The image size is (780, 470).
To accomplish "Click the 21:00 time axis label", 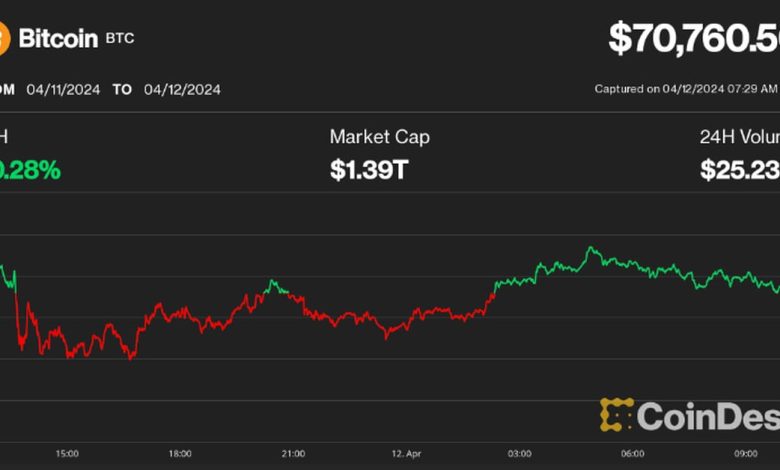I will 295,452.
